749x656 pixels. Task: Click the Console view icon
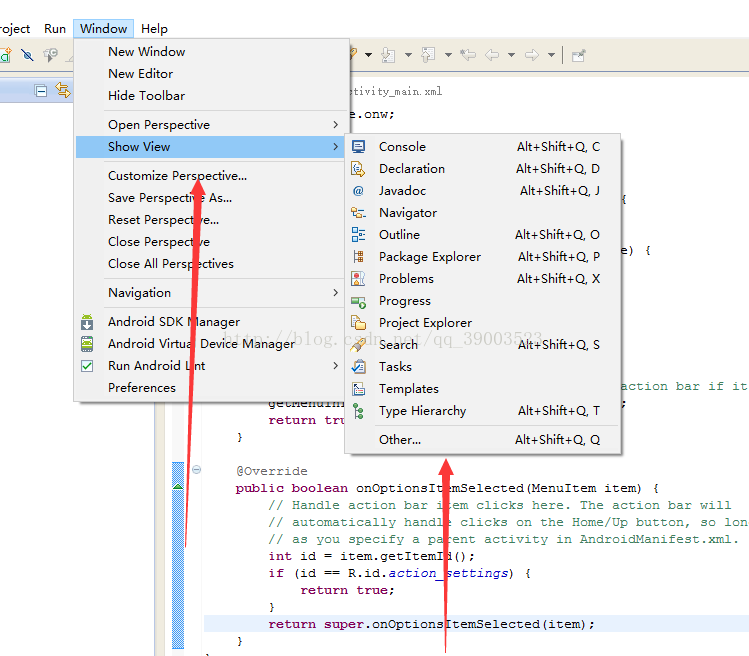tap(359, 147)
